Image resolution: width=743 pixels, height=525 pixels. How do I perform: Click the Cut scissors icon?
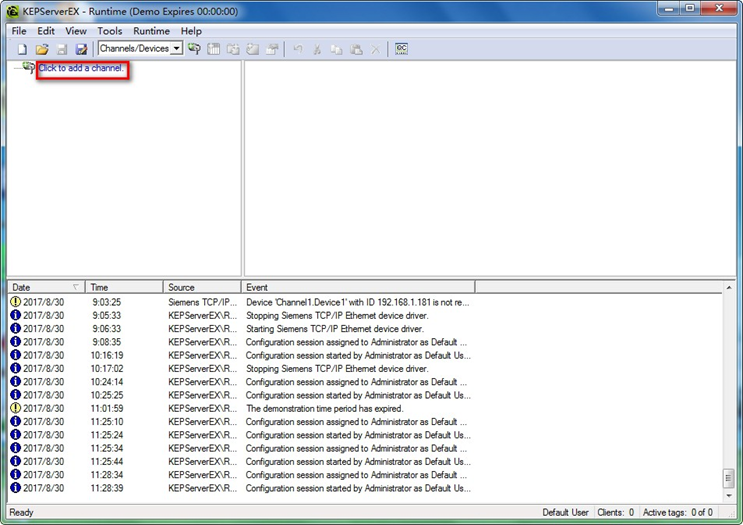[317, 48]
